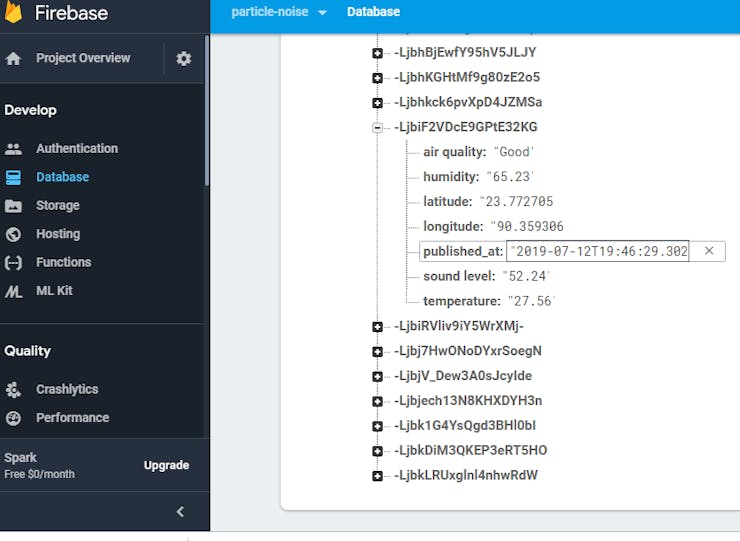Click the Firebase wordmark

(x=71, y=13)
